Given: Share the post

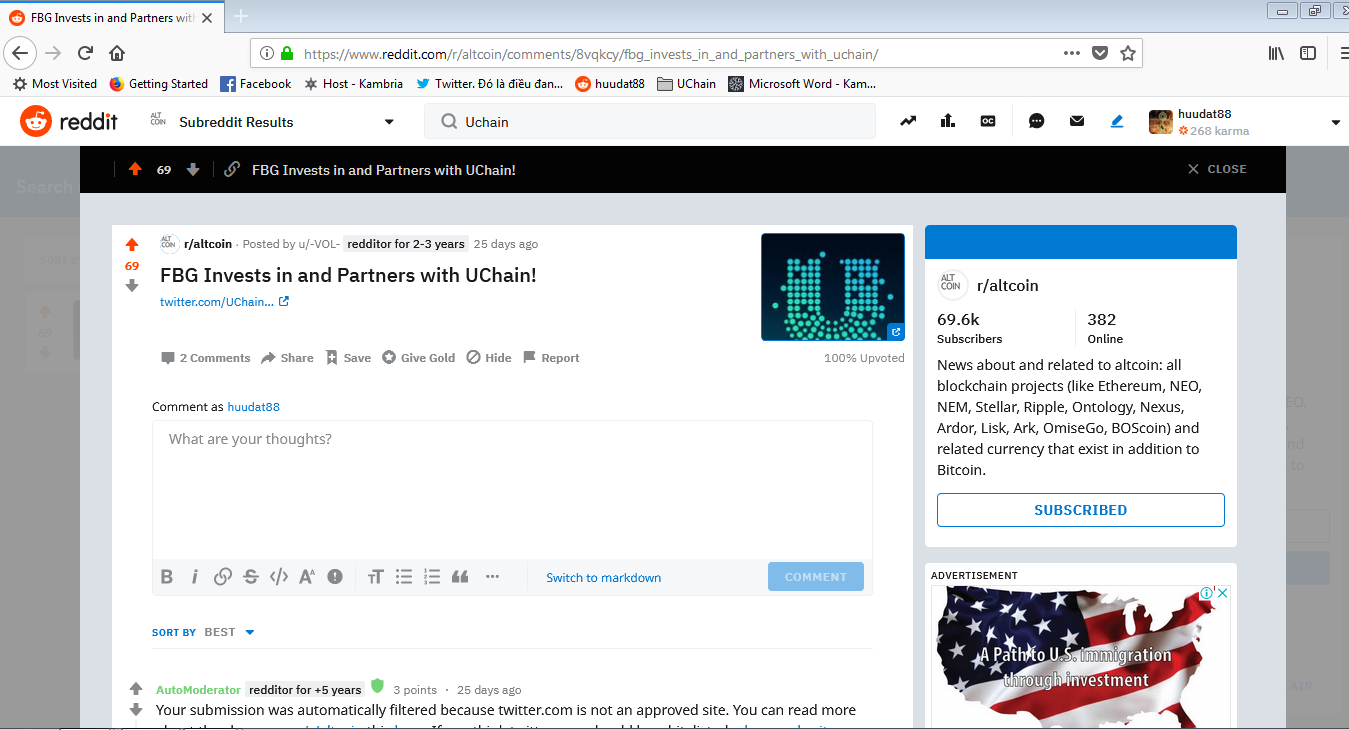Looking at the screenshot, I should click(287, 358).
